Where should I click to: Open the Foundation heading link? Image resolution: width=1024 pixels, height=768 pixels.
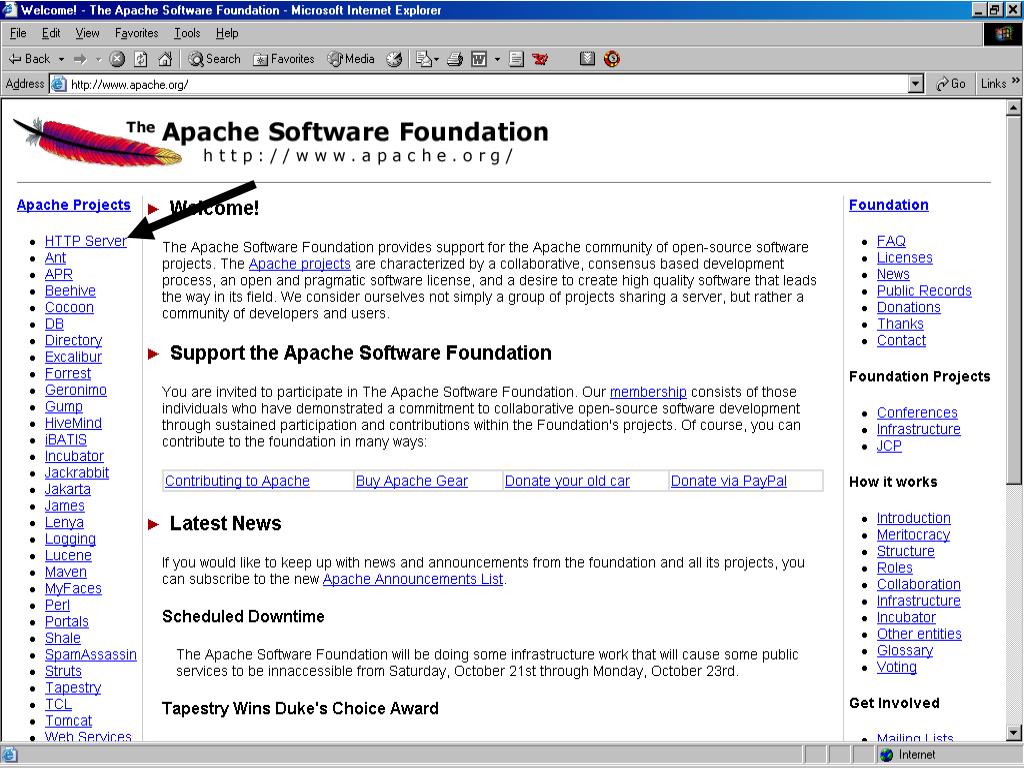coord(888,205)
